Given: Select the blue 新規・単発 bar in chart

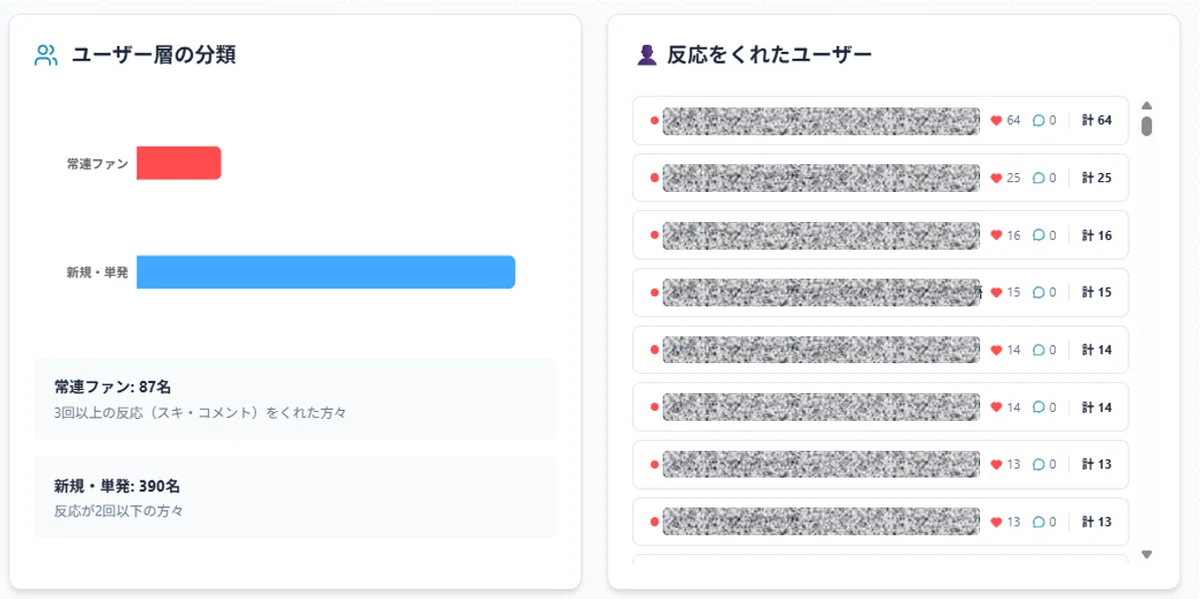Looking at the screenshot, I should tap(326, 272).
